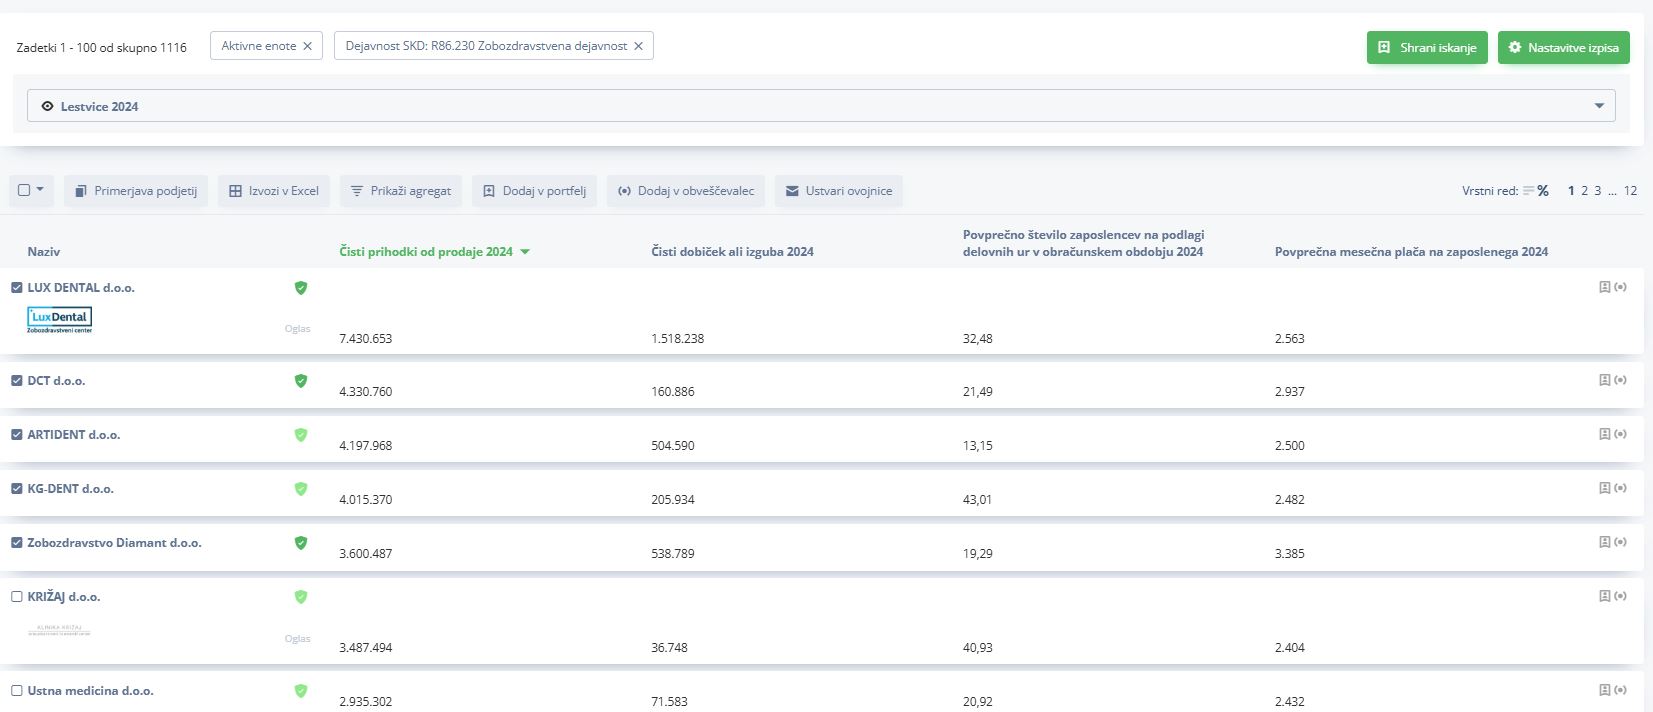Open the LUX DENTAL d.o.o. company link
Screen dimensions: 1653x712
tap(81, 288)
